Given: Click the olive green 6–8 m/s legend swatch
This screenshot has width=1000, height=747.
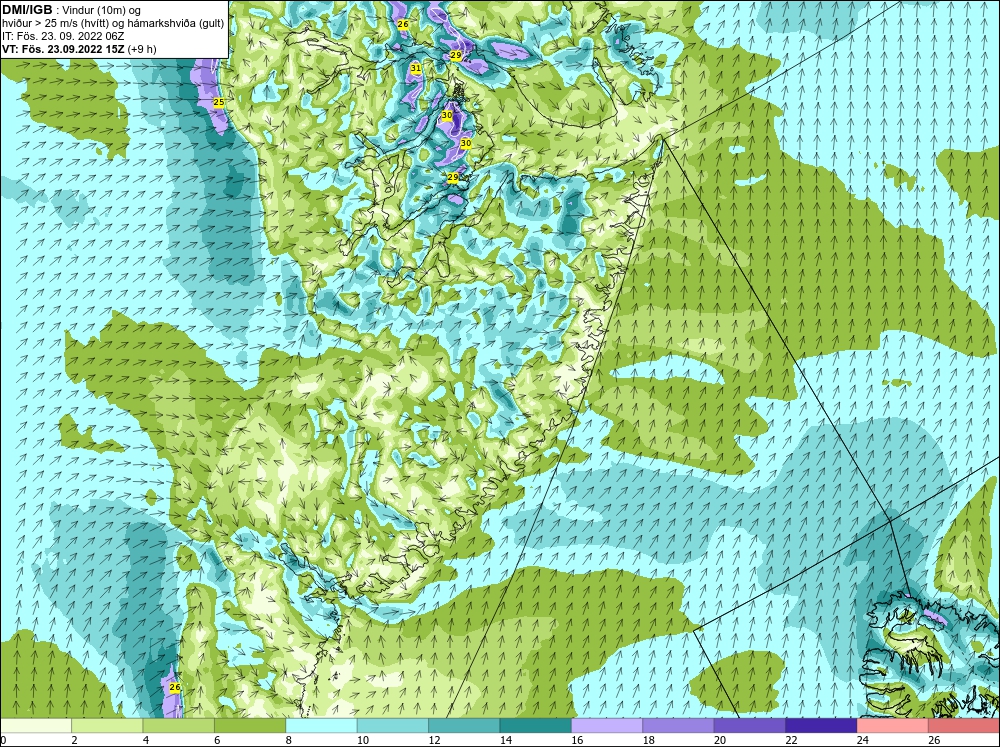Looking at the screenshot, I should 250,725.
